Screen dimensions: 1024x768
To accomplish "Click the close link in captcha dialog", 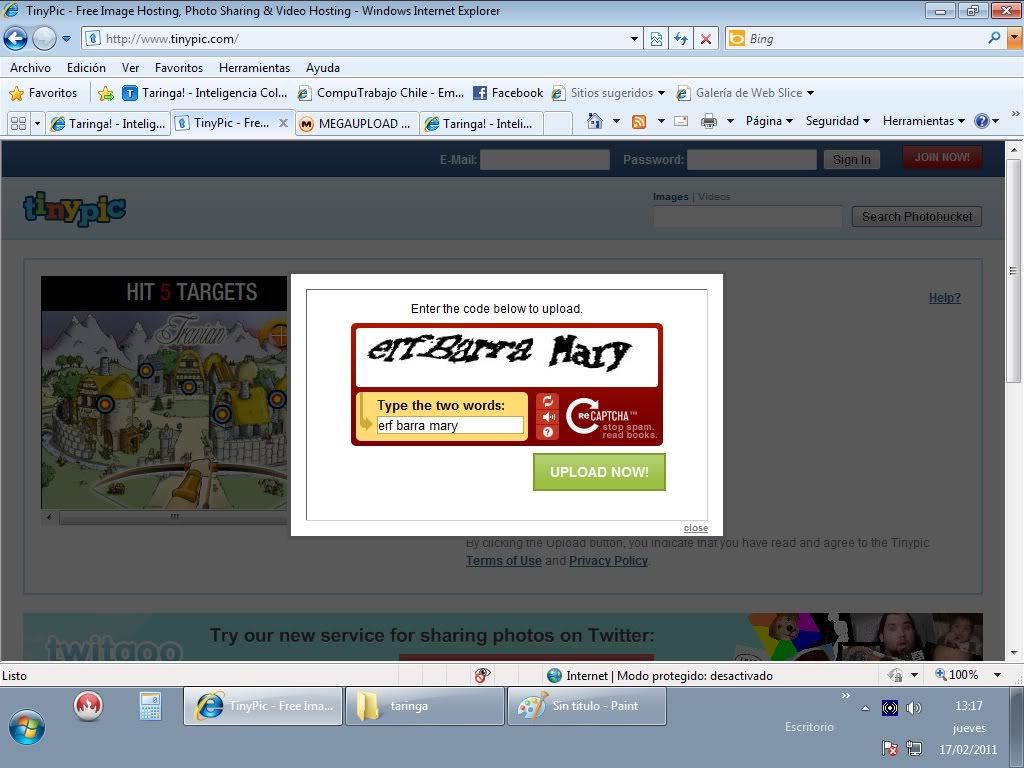I will click(696, 528).
